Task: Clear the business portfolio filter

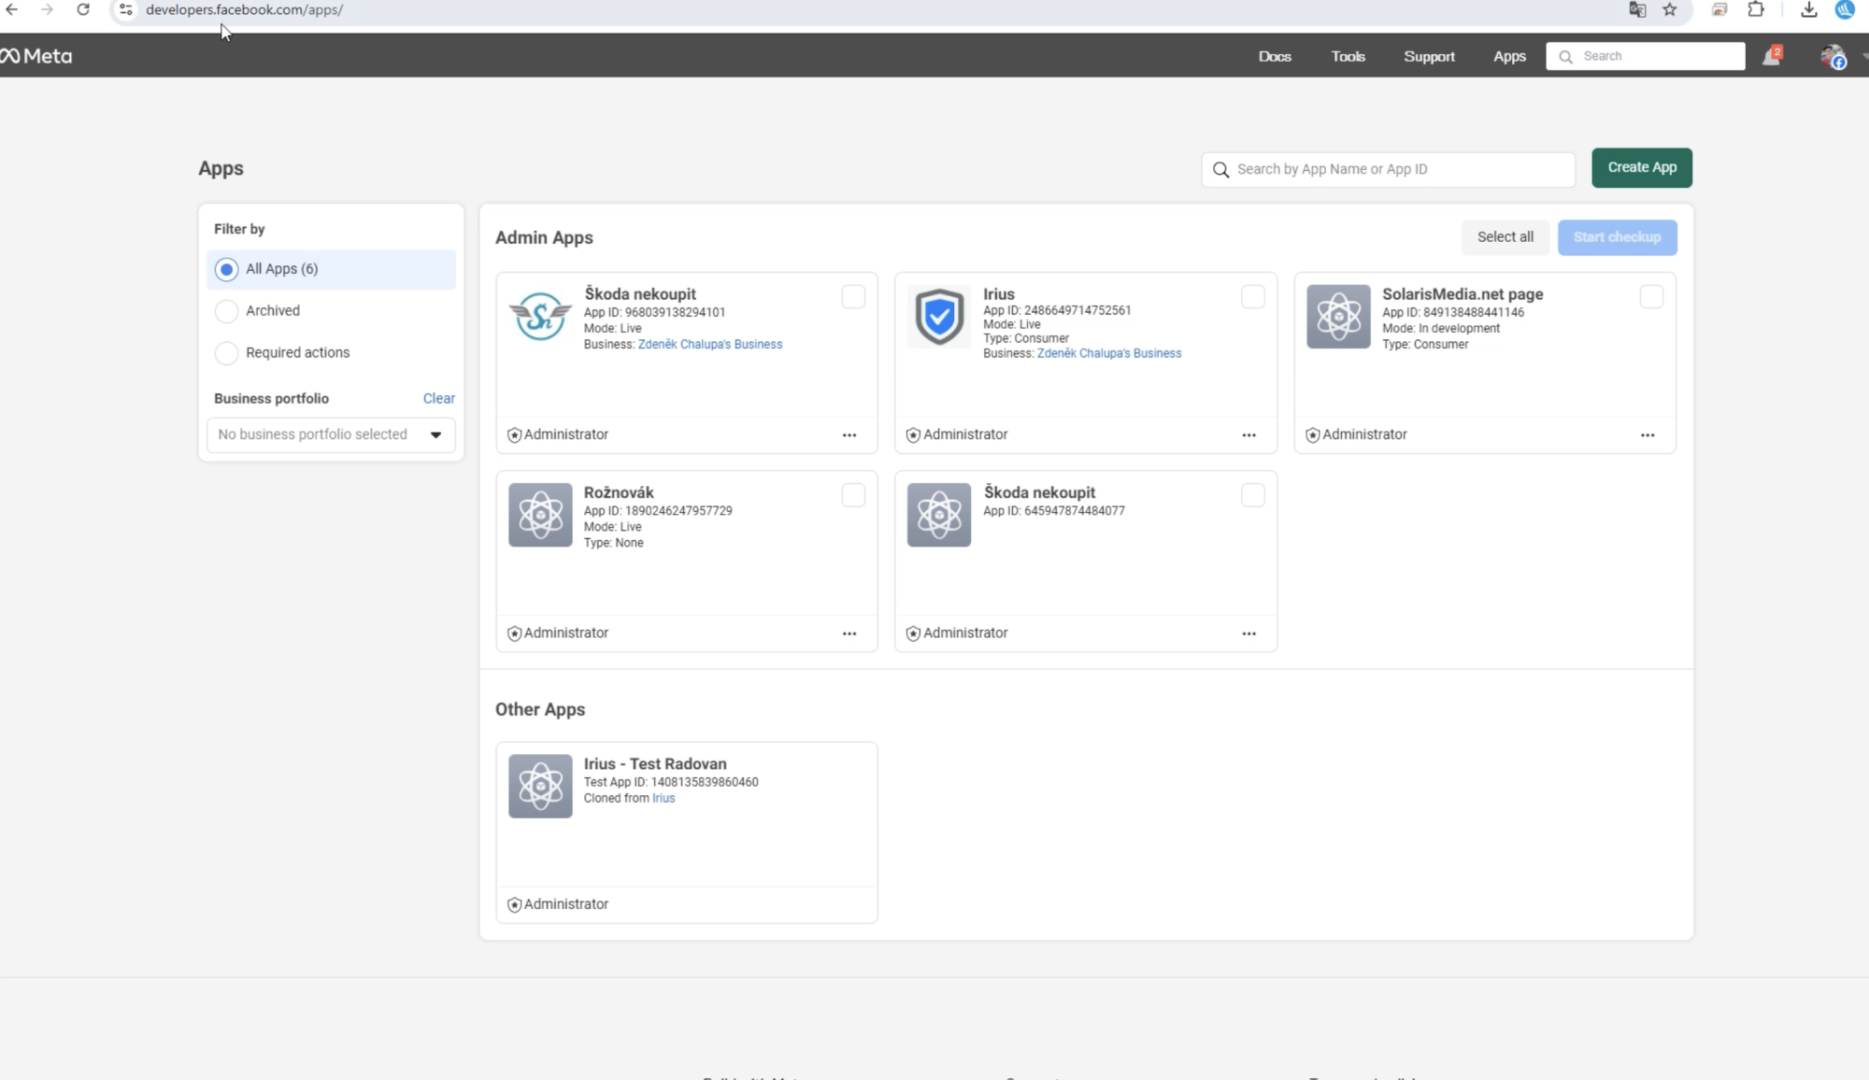Action: 438,398
